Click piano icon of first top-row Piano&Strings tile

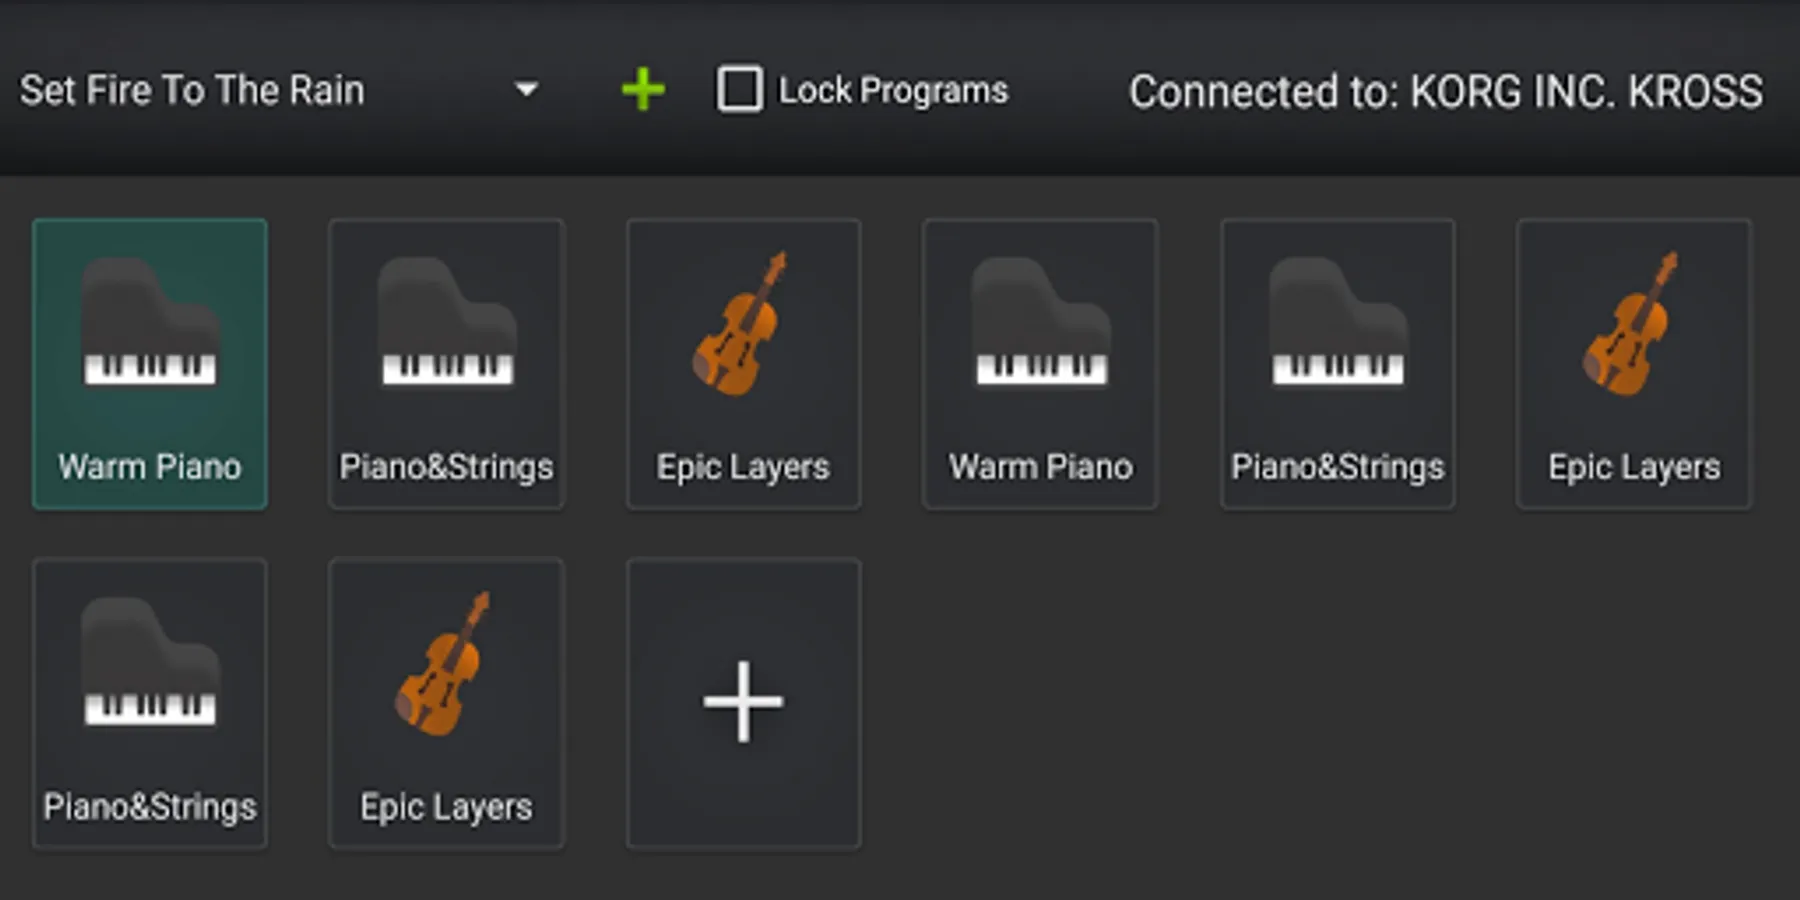click(446, 322)
